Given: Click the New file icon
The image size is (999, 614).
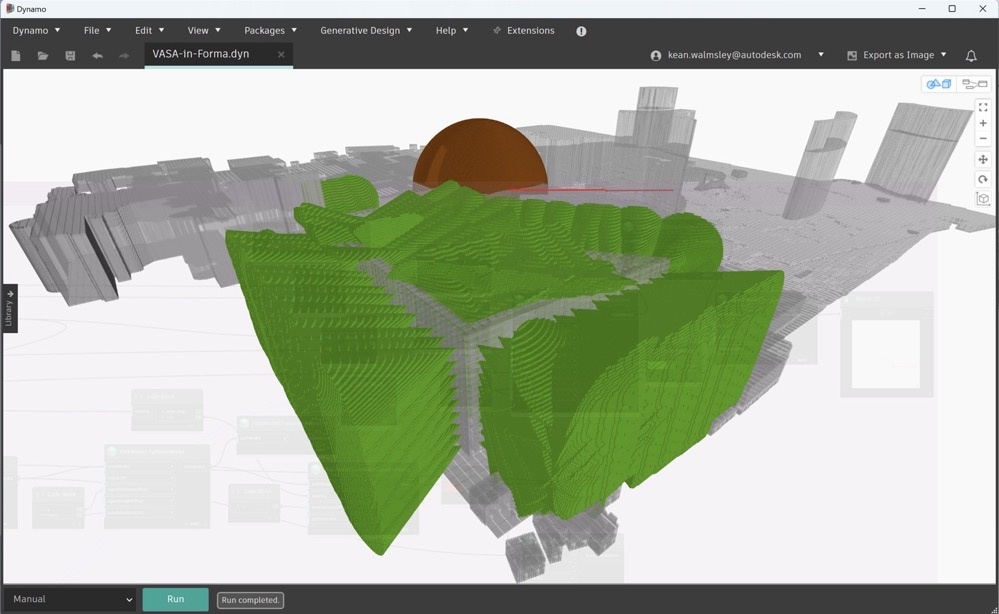Looking at the screenshot, I should pos(16,56).
